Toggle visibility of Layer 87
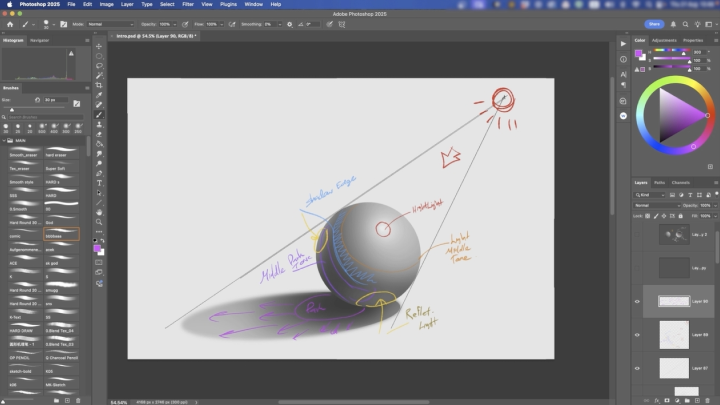720x405 pixels. 638,368
